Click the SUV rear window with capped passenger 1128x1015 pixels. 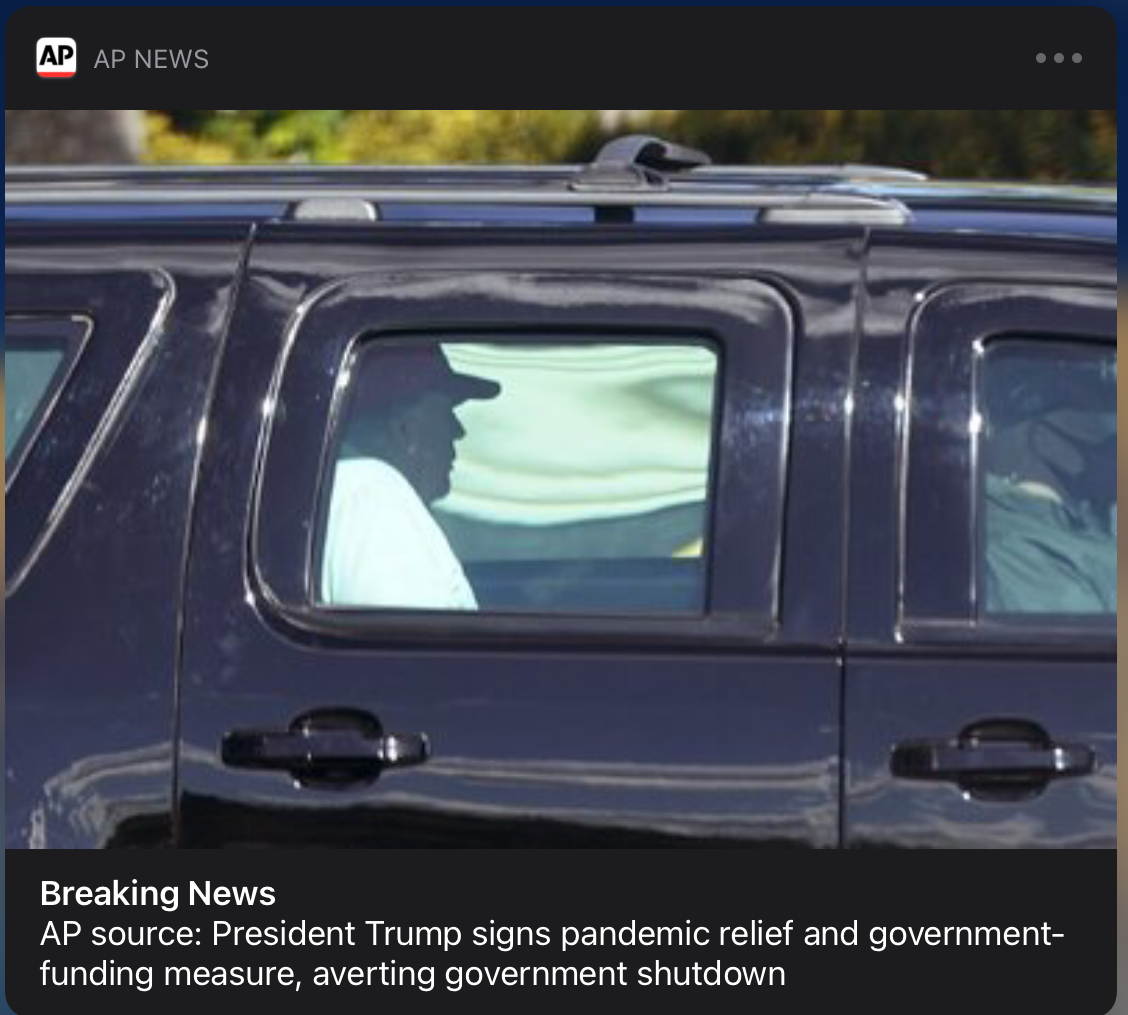tap(515, 476)
